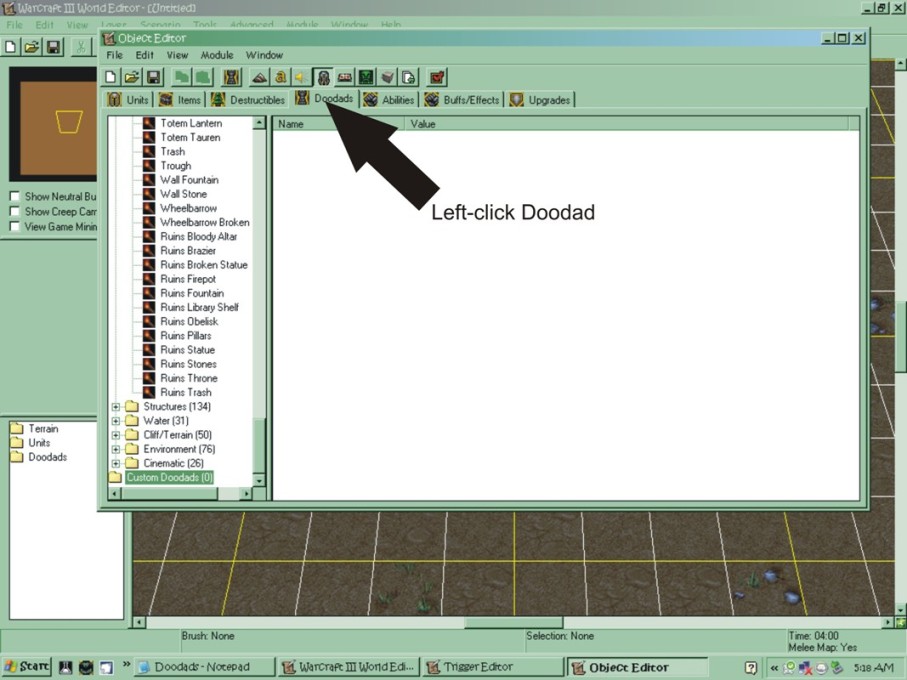Click Save disk icon in Object Editor toolbar
907x680 pixels.
pyautogui.click(x=153, y=77)
